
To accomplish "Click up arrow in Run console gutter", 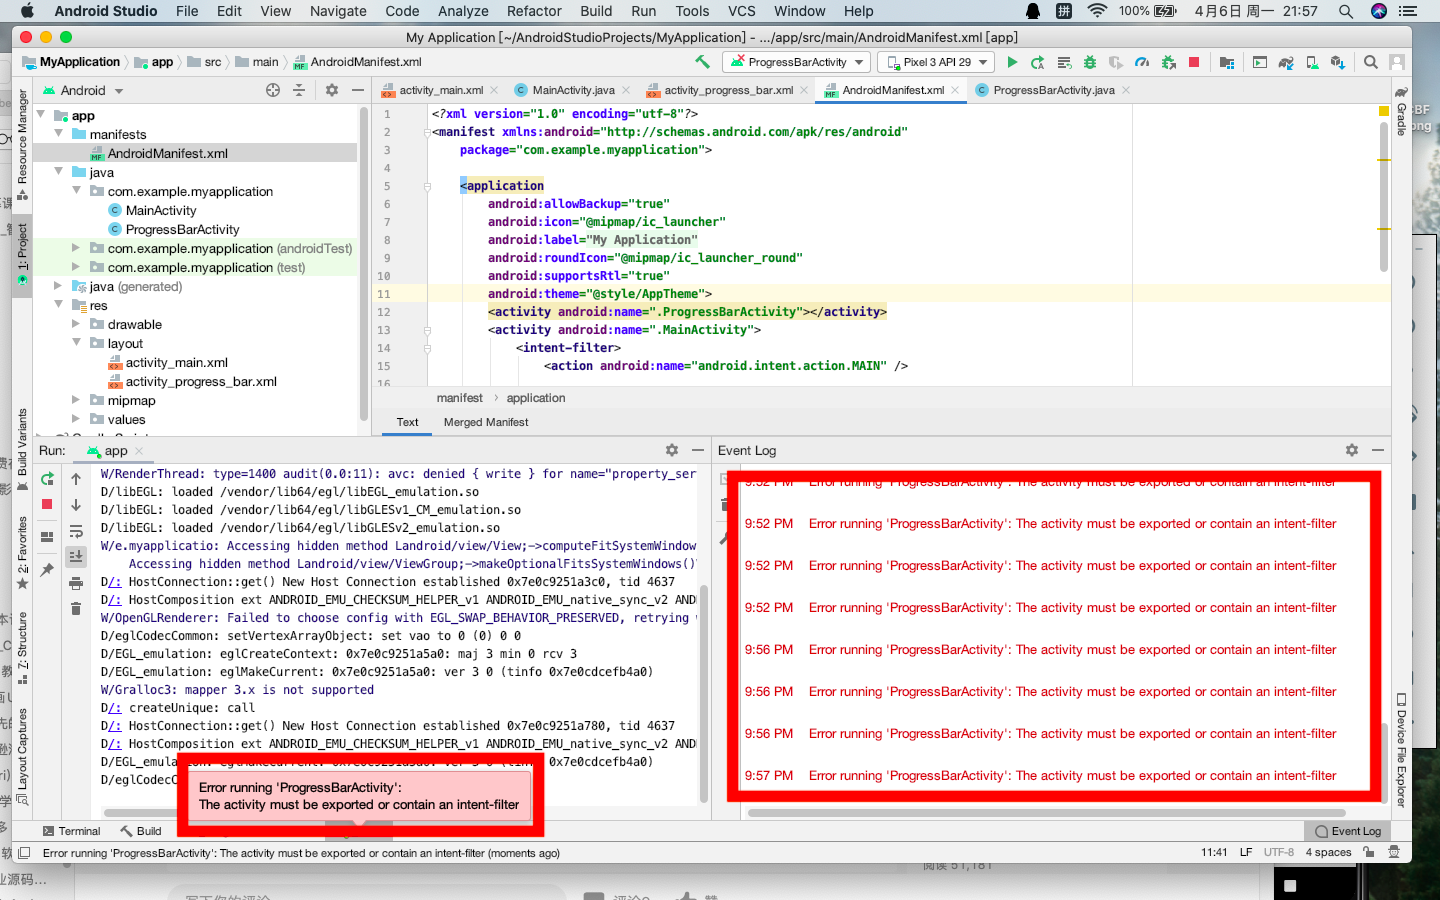I will [76, 479].
